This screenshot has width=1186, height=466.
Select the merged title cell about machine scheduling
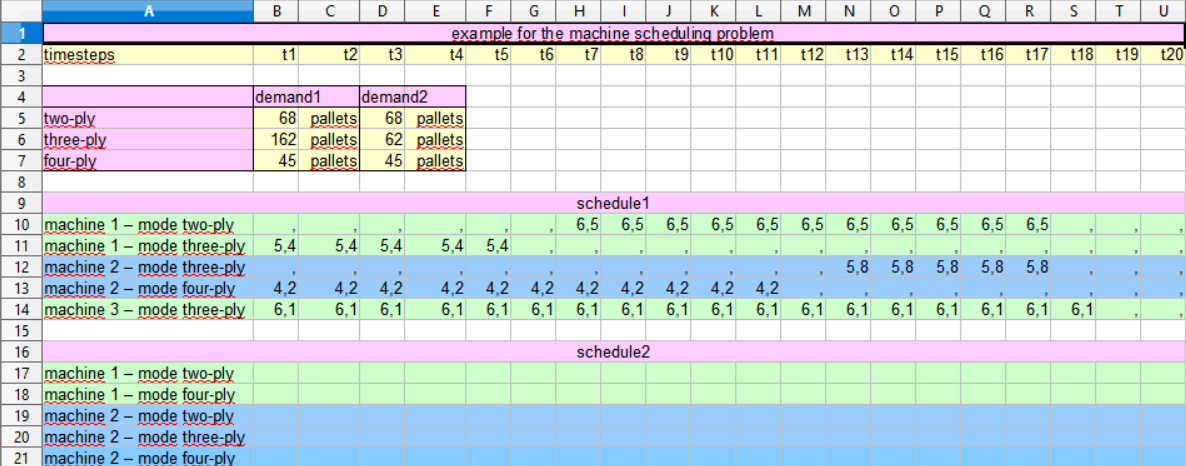click(x=612, y=33)
